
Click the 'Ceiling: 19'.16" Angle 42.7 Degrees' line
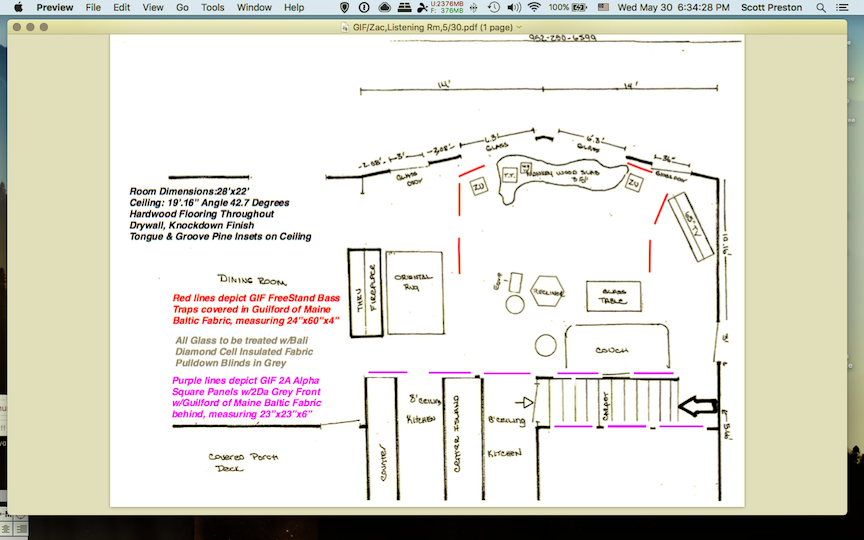(x=209, y=203)
